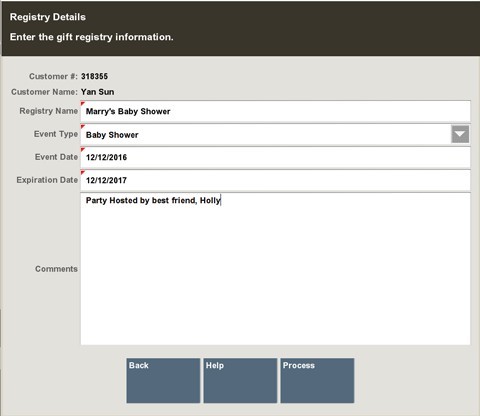Click the Back button
The image size is (480, 416).
(x=163, y=380)
